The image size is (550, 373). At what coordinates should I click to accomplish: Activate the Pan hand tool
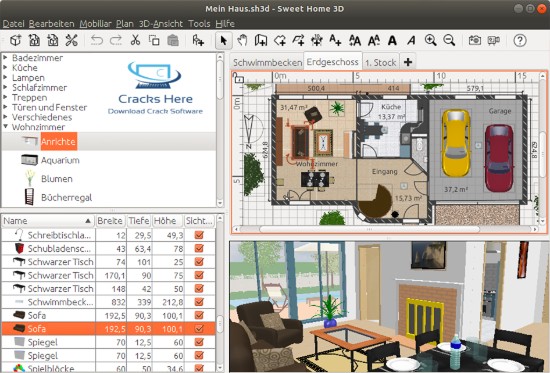coord(242,40)
